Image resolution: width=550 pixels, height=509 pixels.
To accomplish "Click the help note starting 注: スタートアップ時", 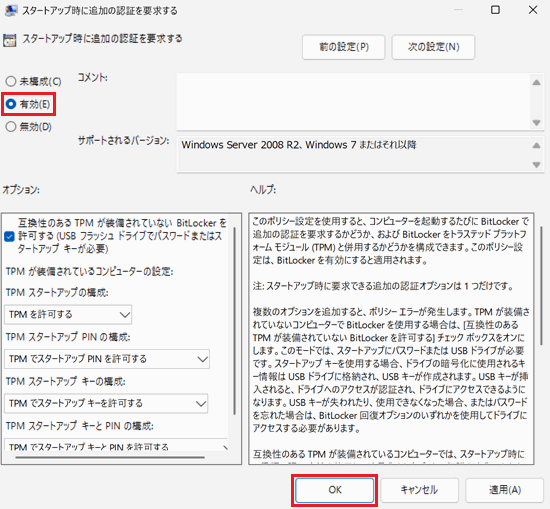I will (383, 286).
